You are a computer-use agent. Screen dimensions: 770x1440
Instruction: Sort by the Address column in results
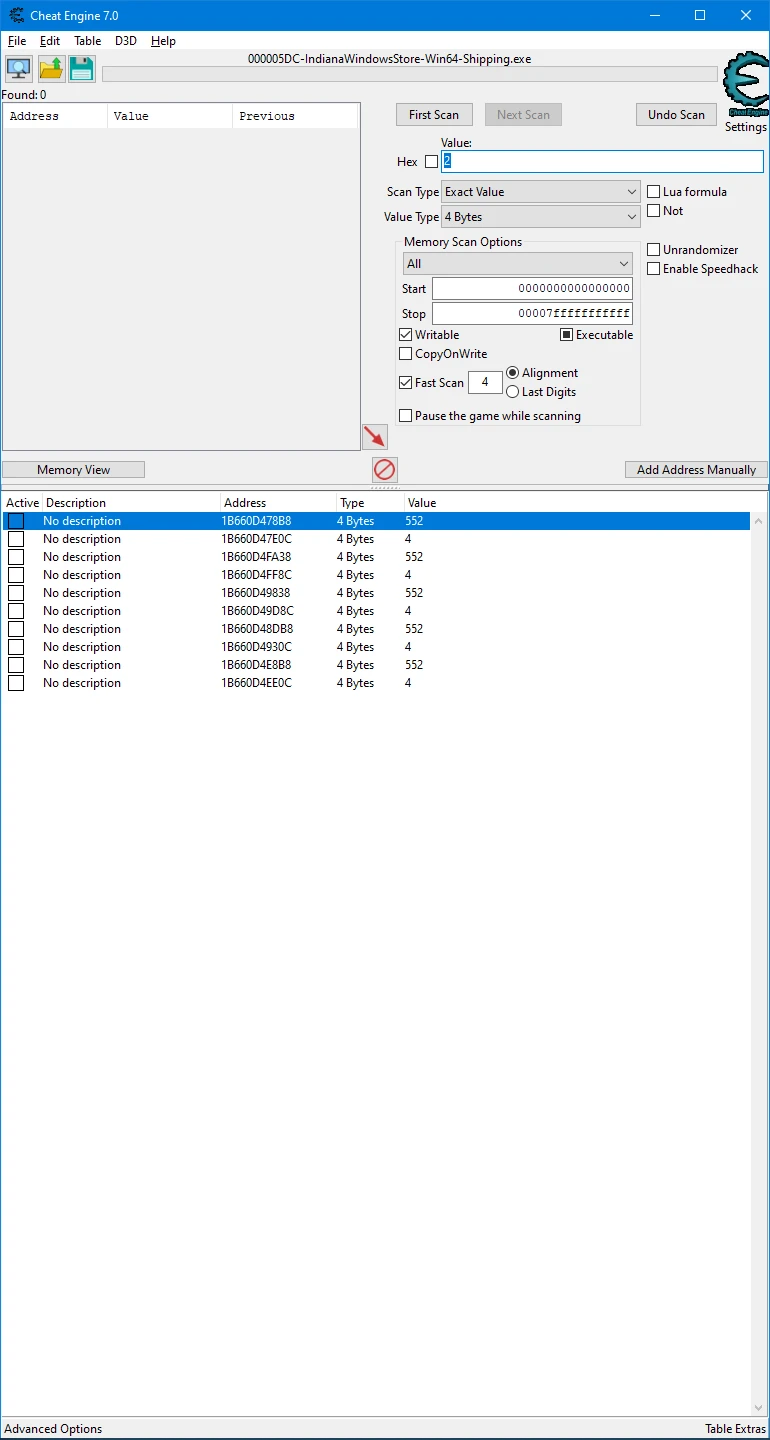(57, 116)
